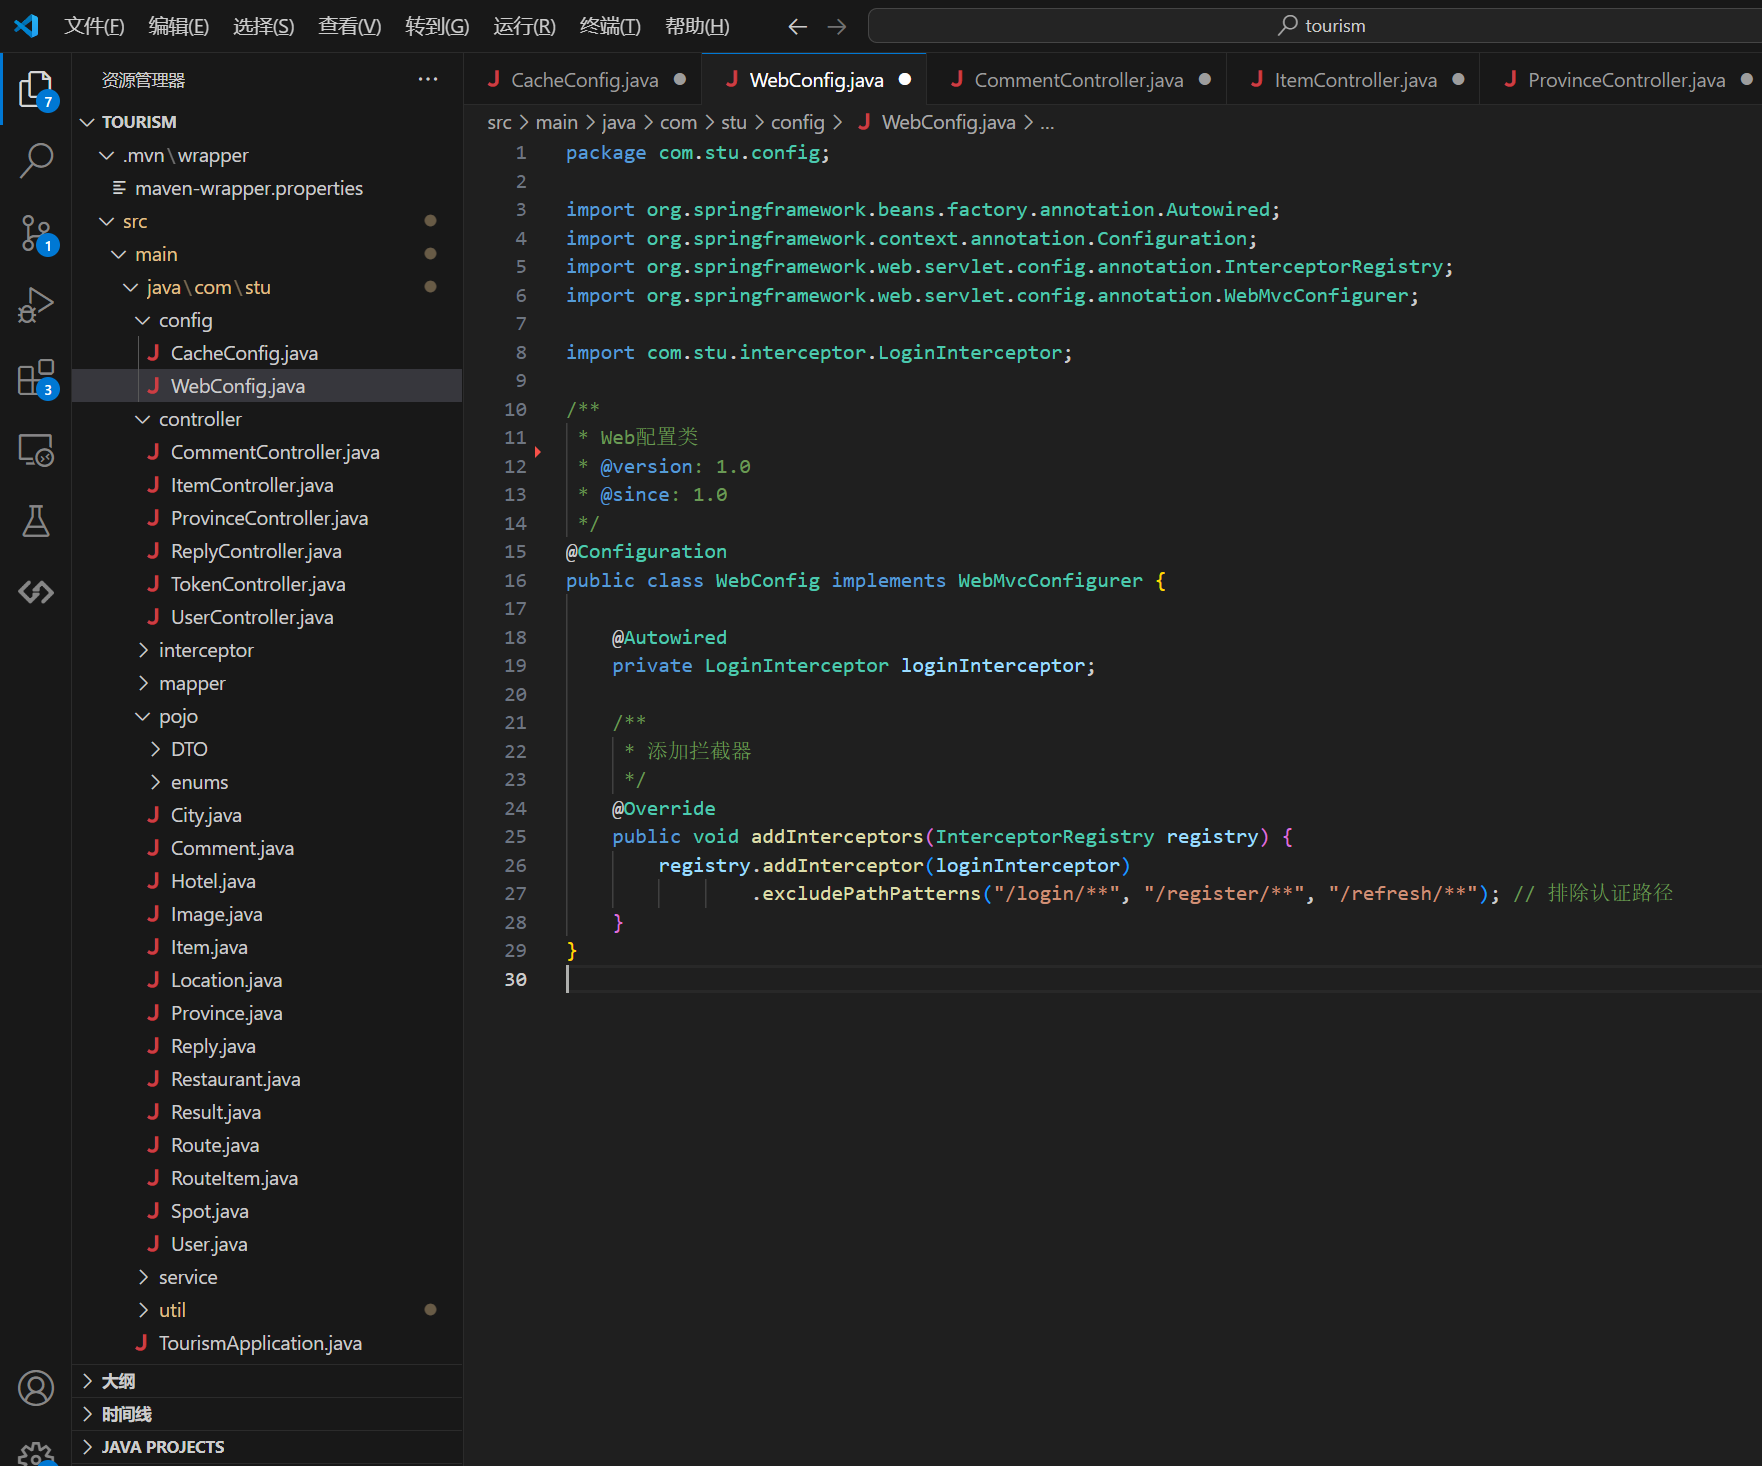
Task: Click unsaved dot on WebConfig.java tab
Action: click(905, 80)
